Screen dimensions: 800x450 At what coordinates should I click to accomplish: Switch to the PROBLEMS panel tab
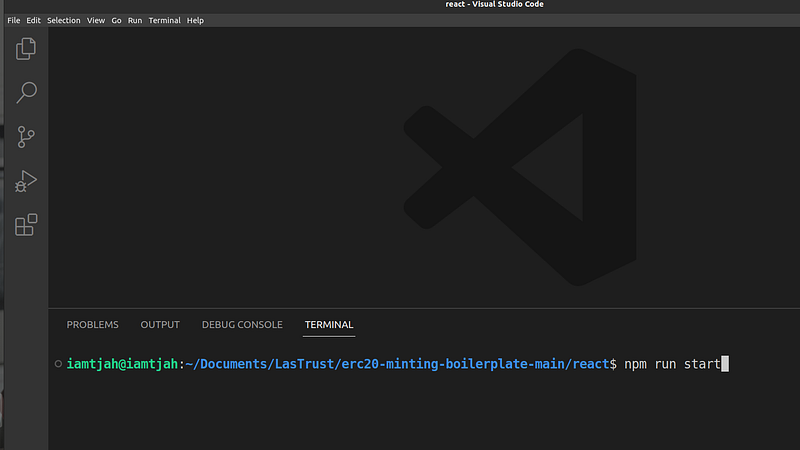[92, 325]
